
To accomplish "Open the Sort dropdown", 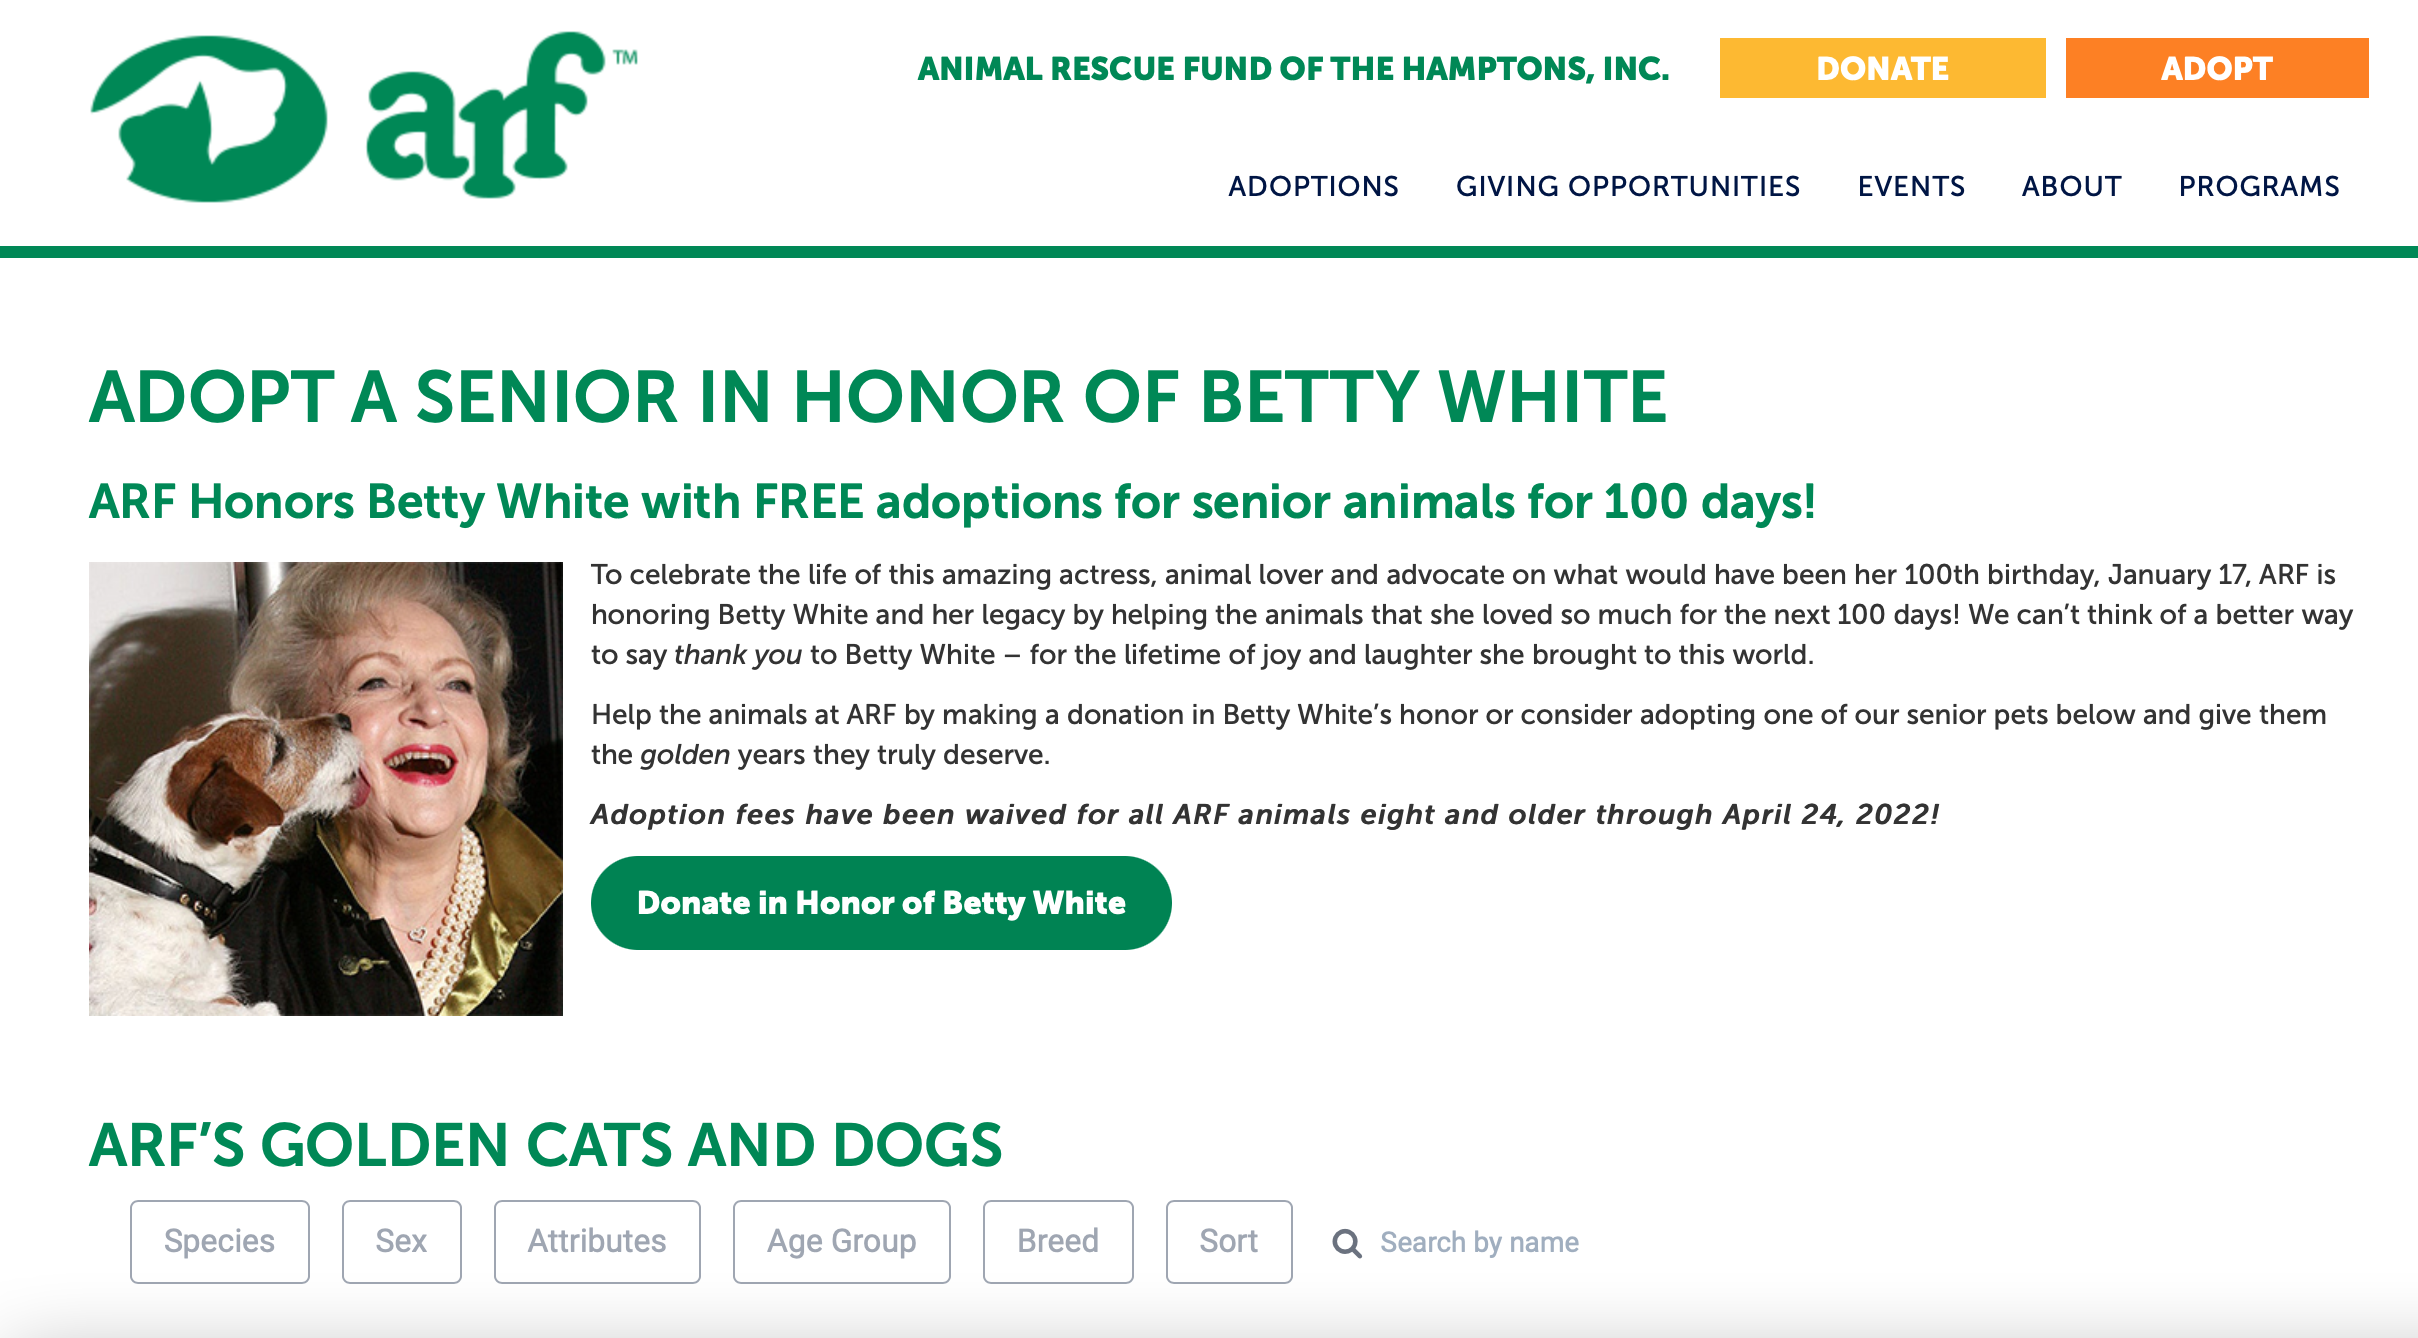I will [1229, 1241].
